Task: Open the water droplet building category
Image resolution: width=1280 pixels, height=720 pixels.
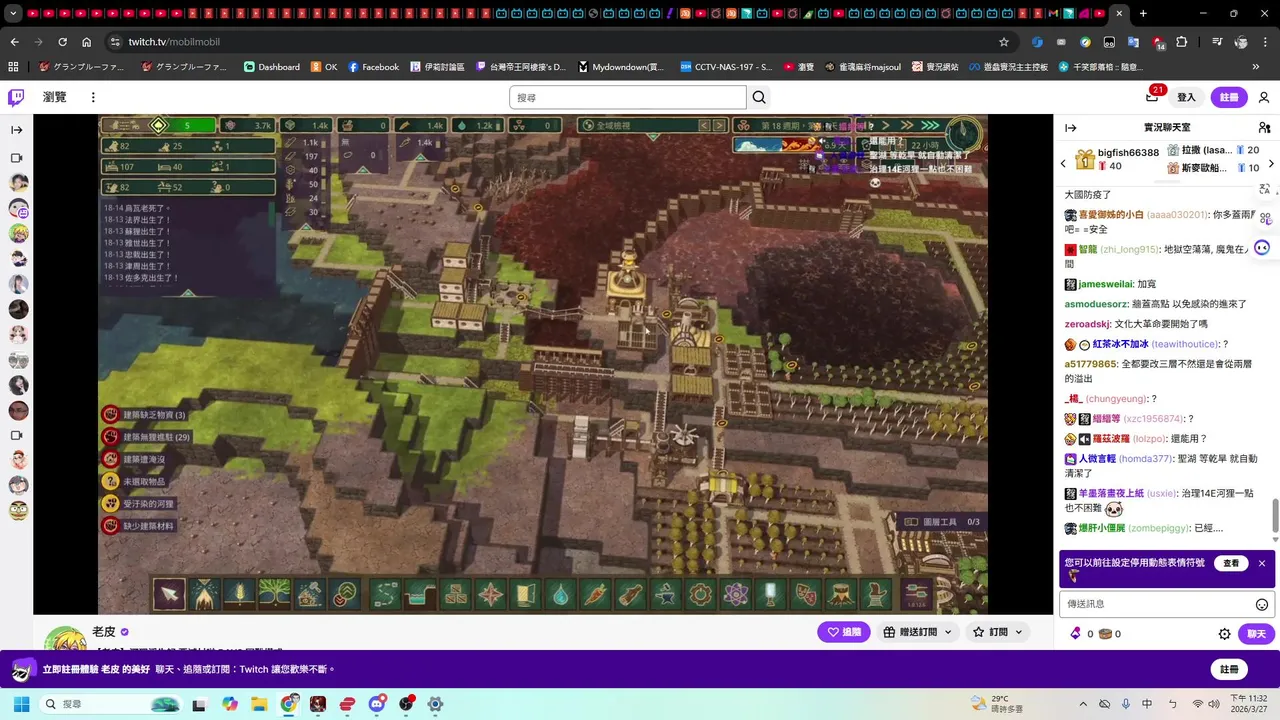Action: 560,594
